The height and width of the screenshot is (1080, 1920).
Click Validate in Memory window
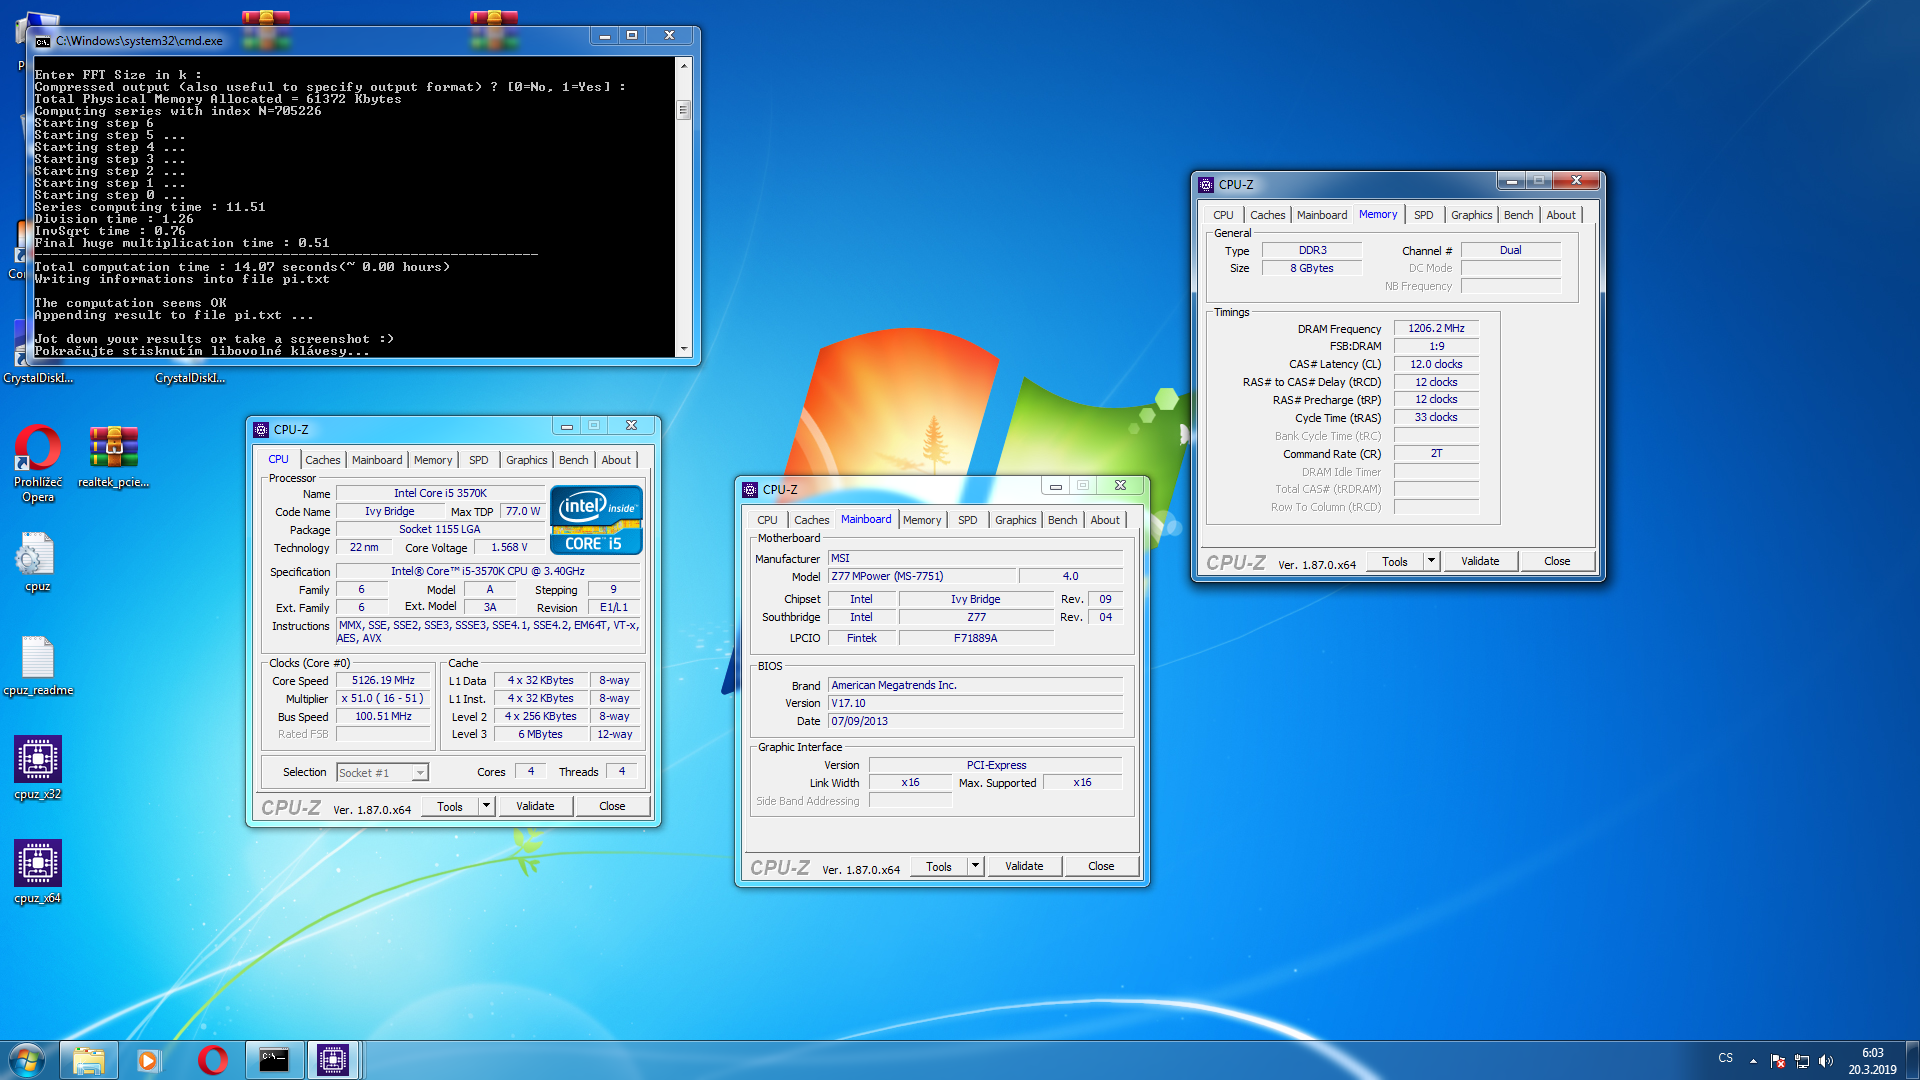tap(1480, 561)
